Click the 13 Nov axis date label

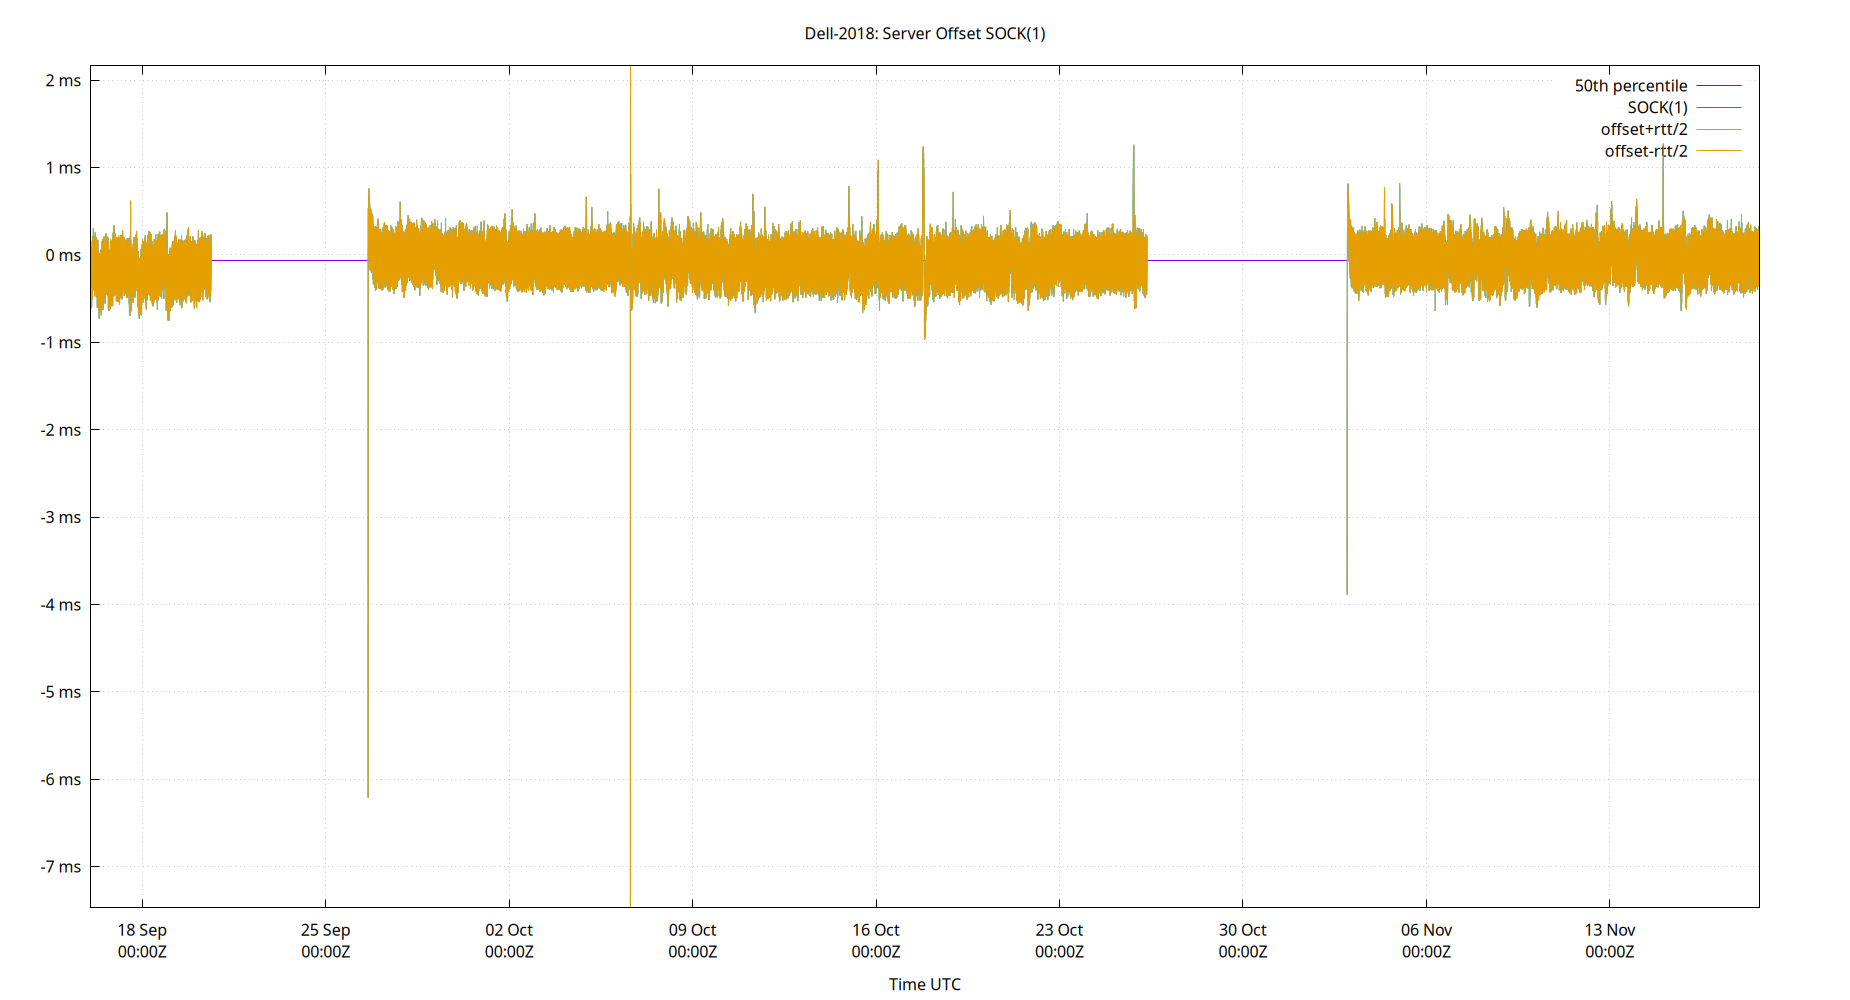click(1611, 930)
